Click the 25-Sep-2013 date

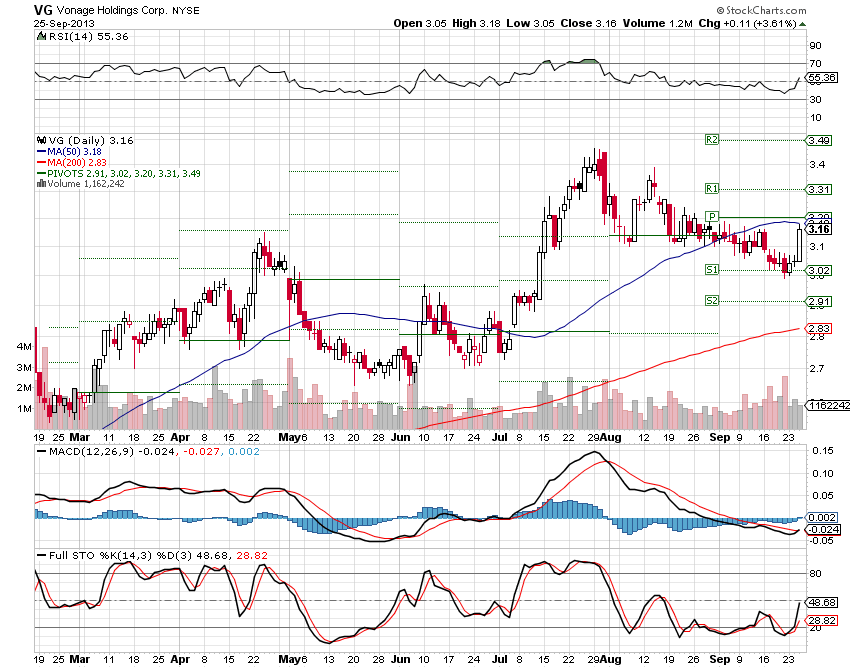point(64,24)
